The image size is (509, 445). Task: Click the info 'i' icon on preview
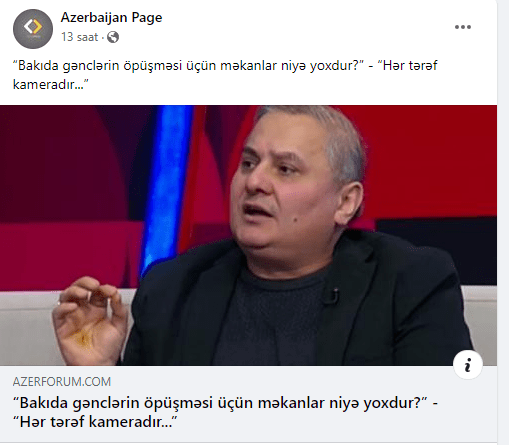pyautogui.click(x=468, y=365)
